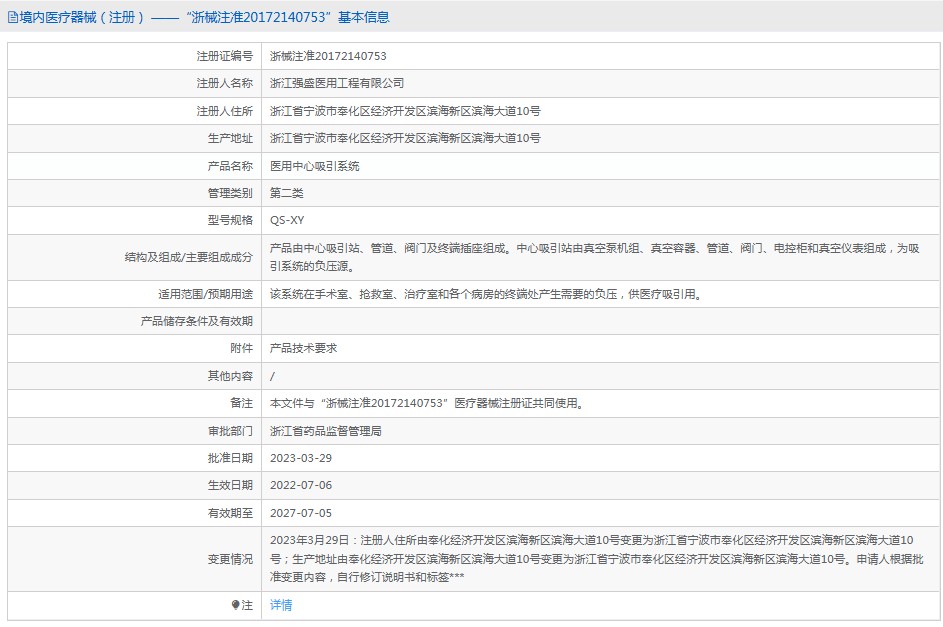Click attachment value 产品技术要求
The image size is (943, 627).
pos(304,348)
